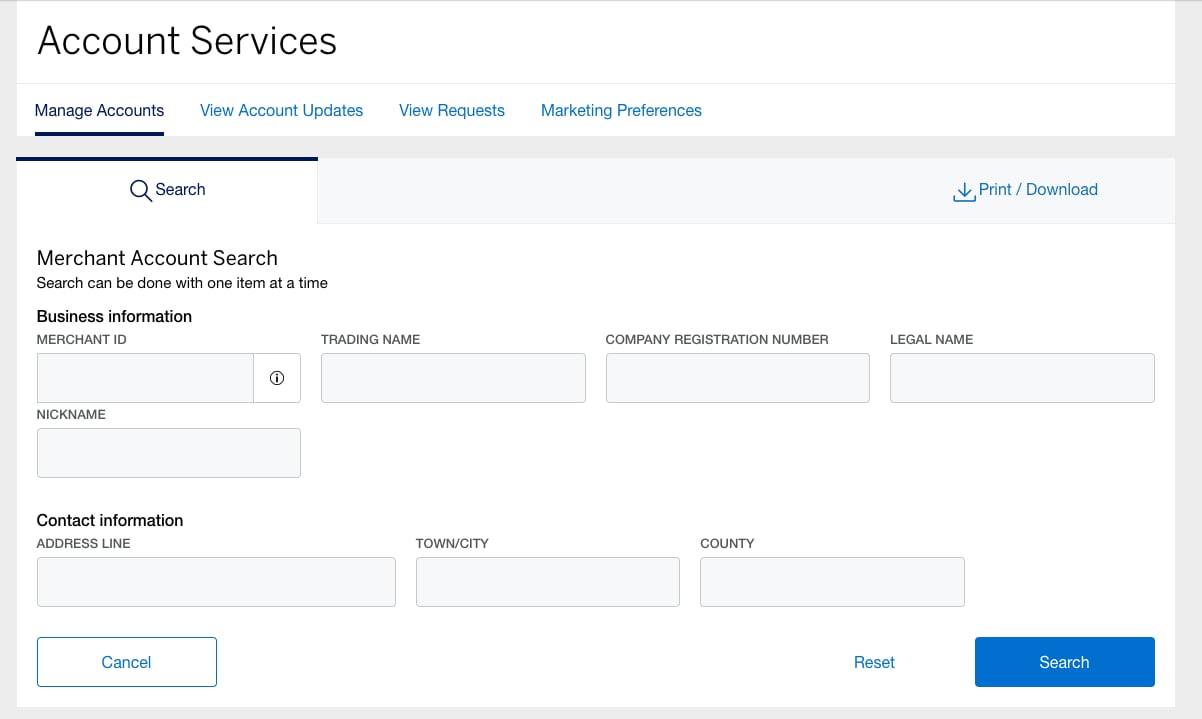1202x719 pixels.
Task: Click the blue Search button
Action: pos(1065,662)
